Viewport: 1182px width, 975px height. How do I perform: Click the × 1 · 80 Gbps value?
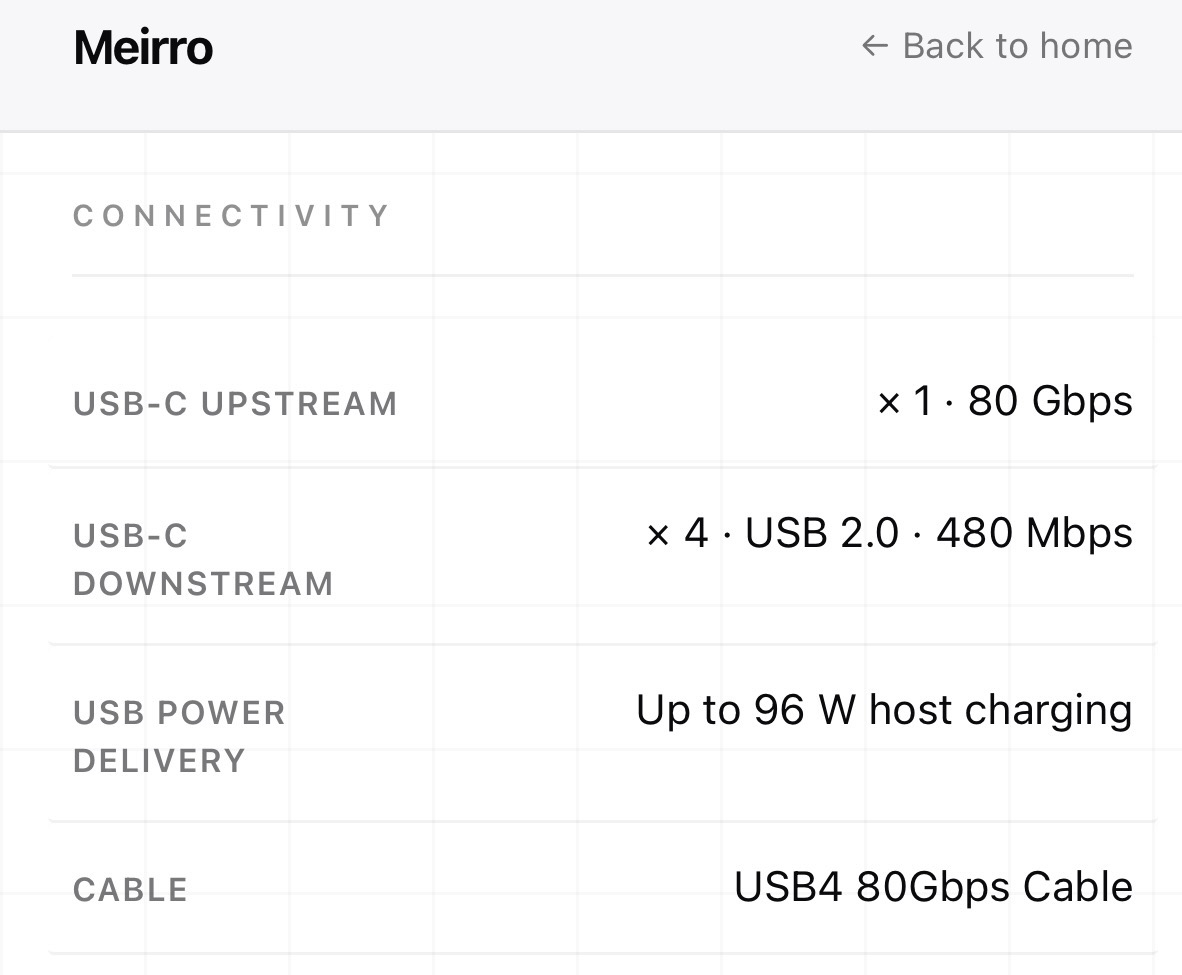pos(1005,400)
